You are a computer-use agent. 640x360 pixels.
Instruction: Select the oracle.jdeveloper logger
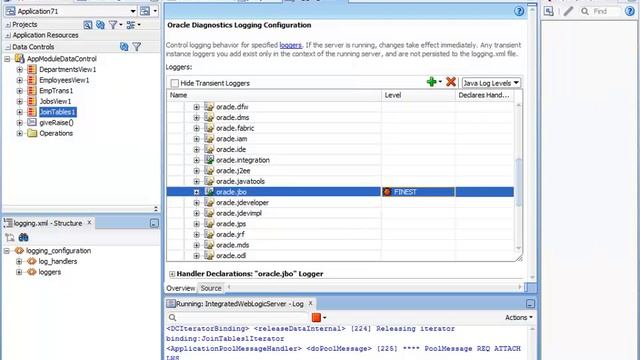click(242, 202)
